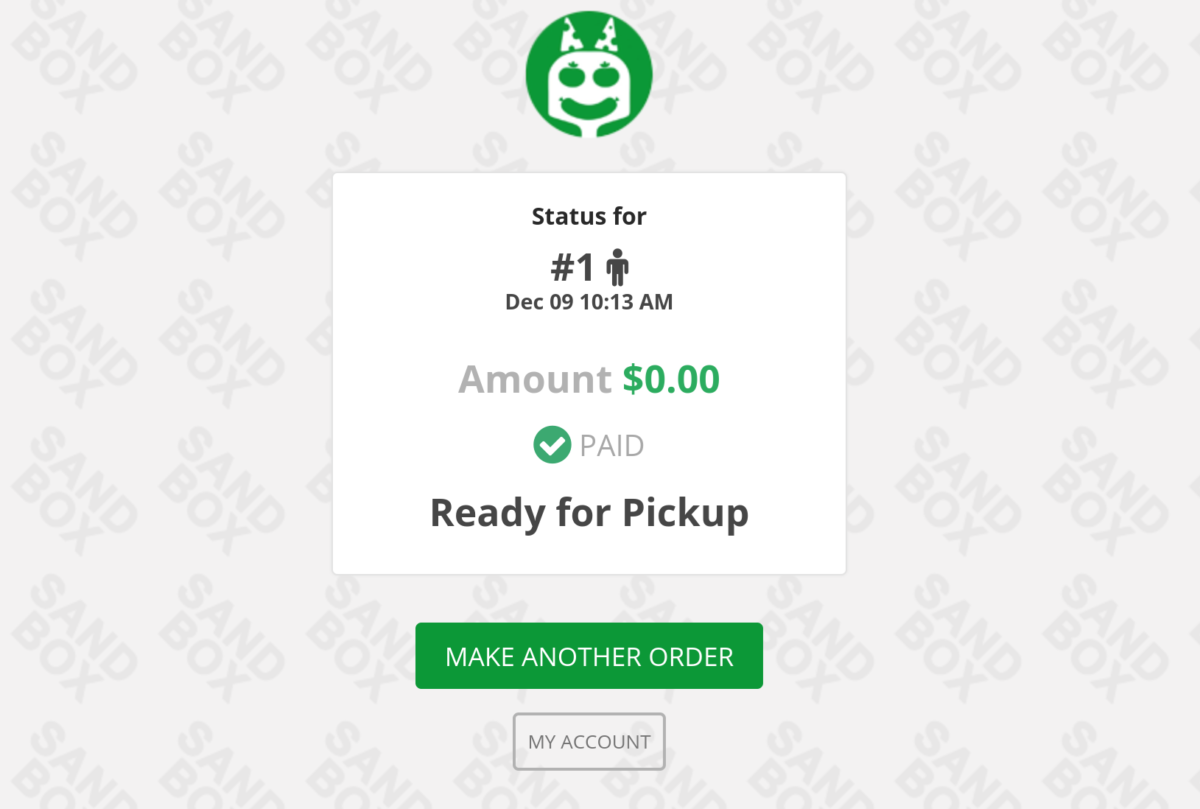The height and width of the screenshot is (809, 1200).
Task: Start a new order with Make Another Order
Action: (x=589, y=656)
